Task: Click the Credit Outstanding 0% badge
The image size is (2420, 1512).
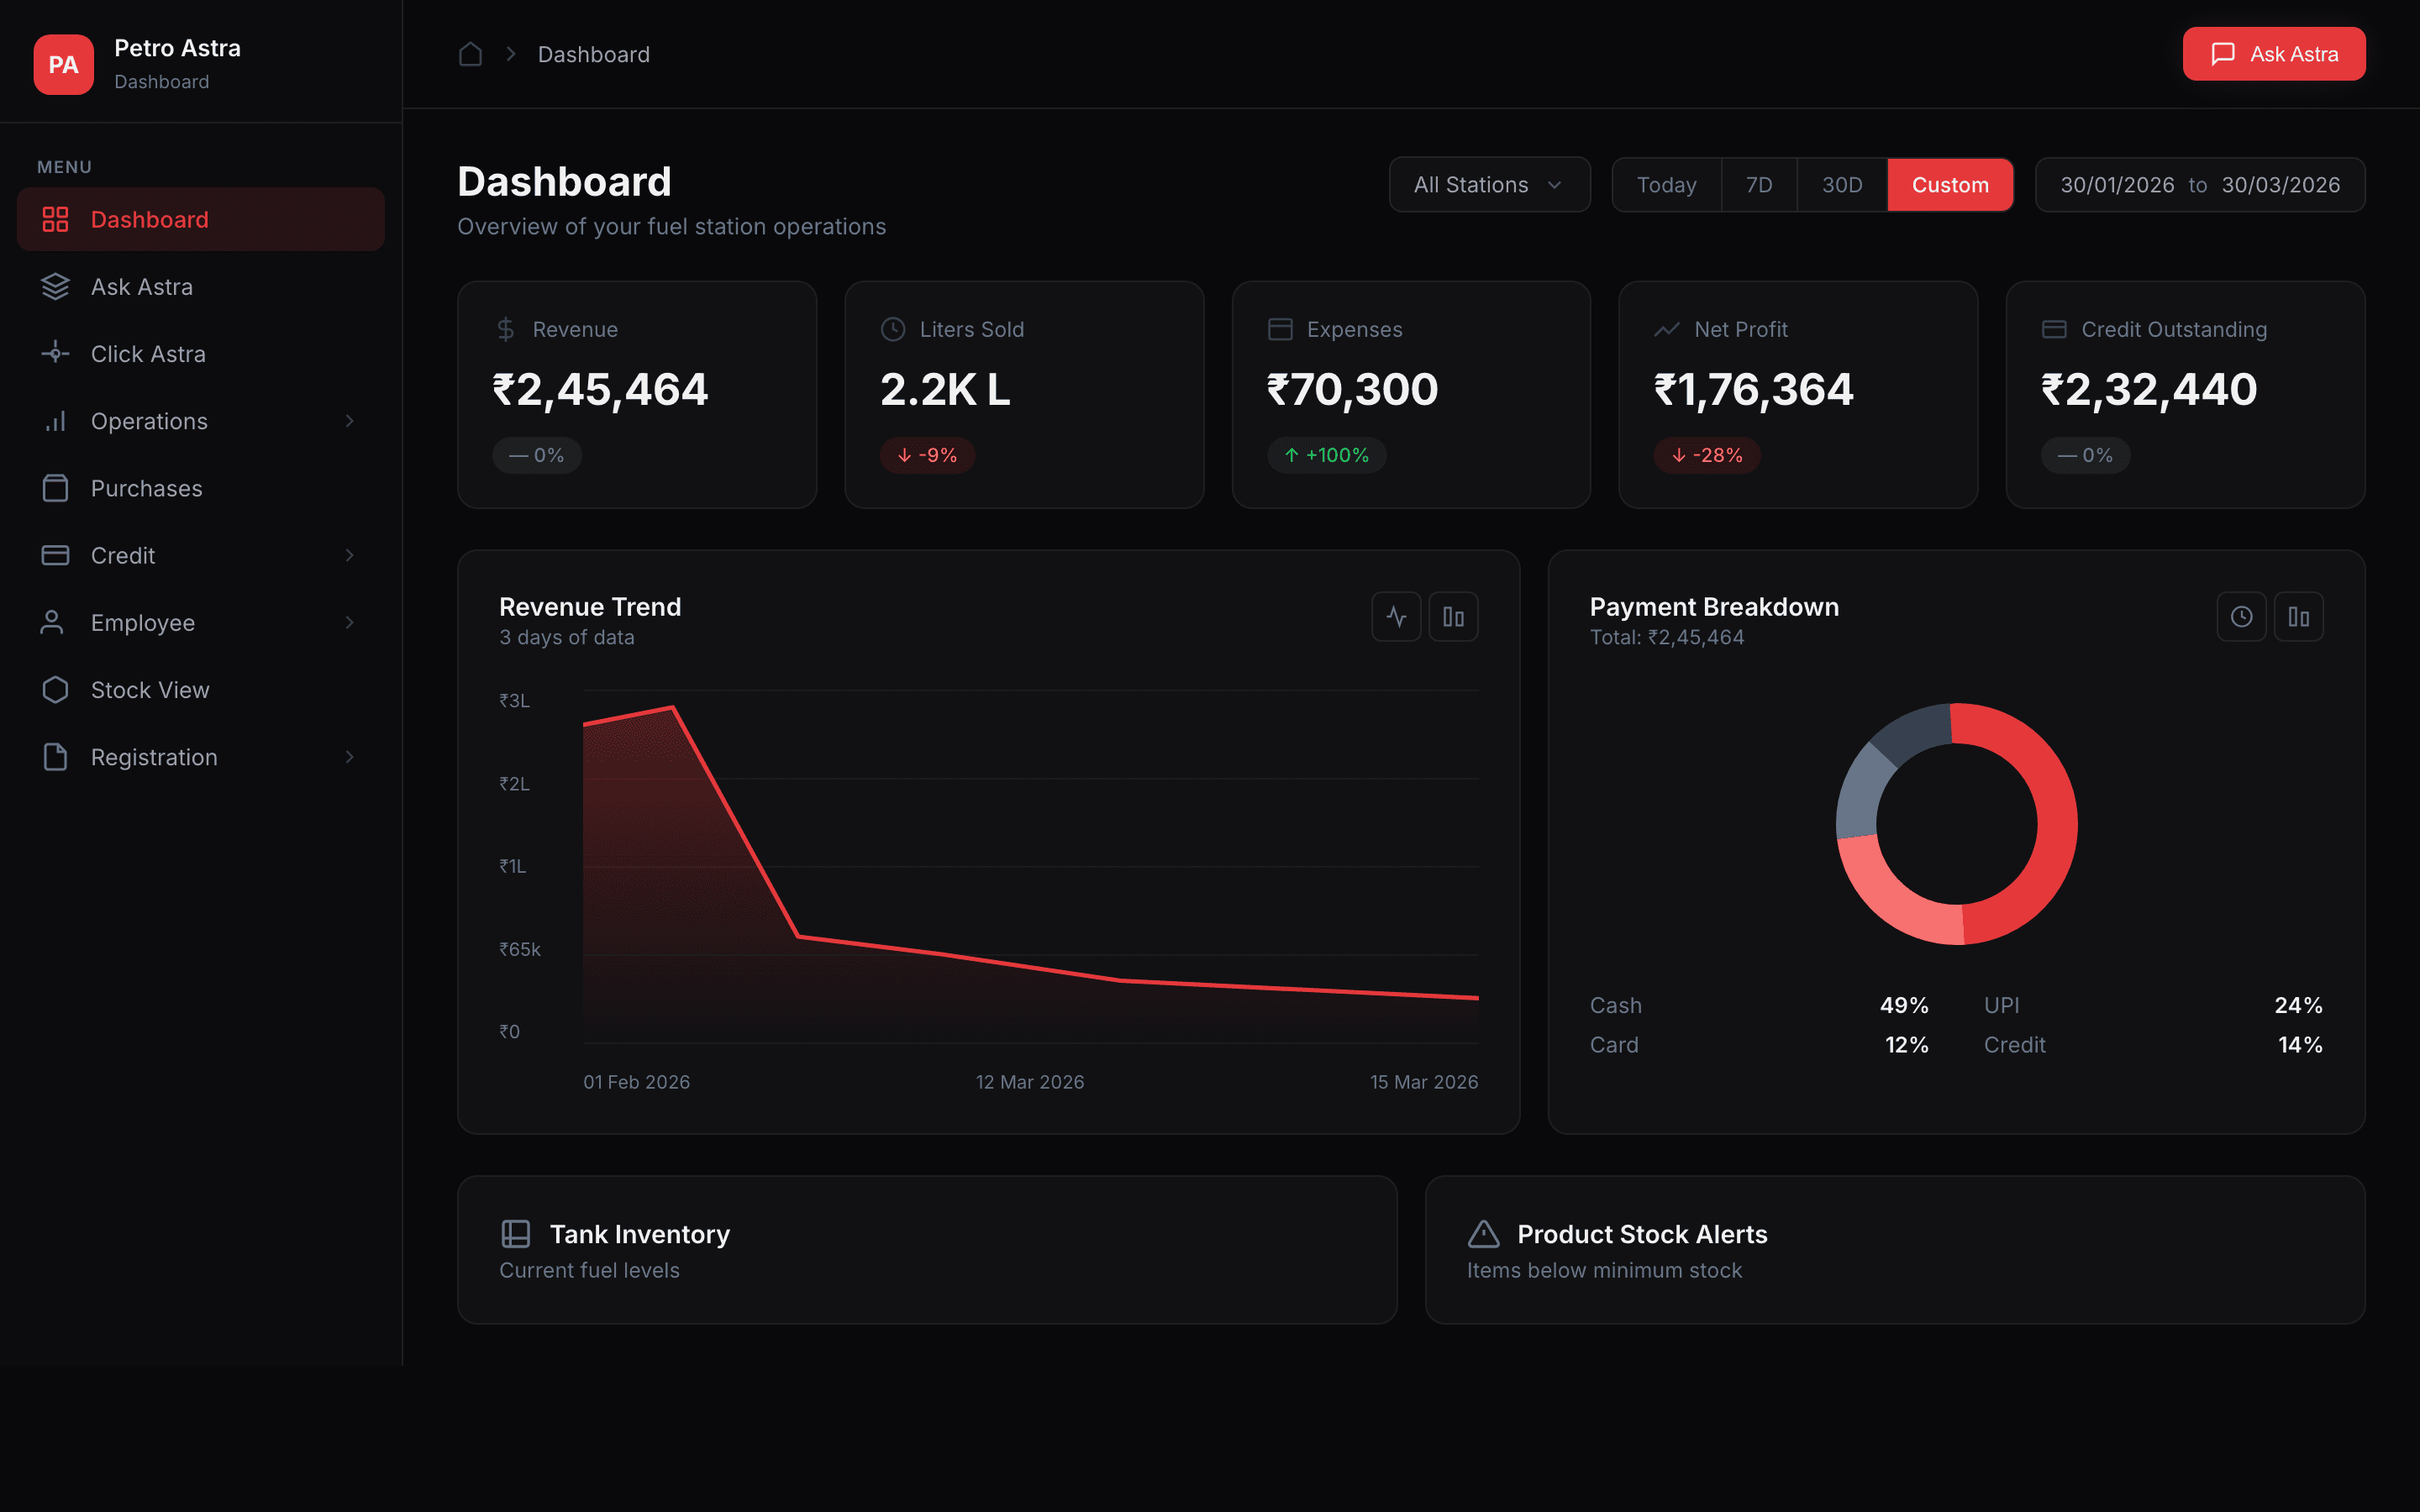Action: coord(2085,455)
